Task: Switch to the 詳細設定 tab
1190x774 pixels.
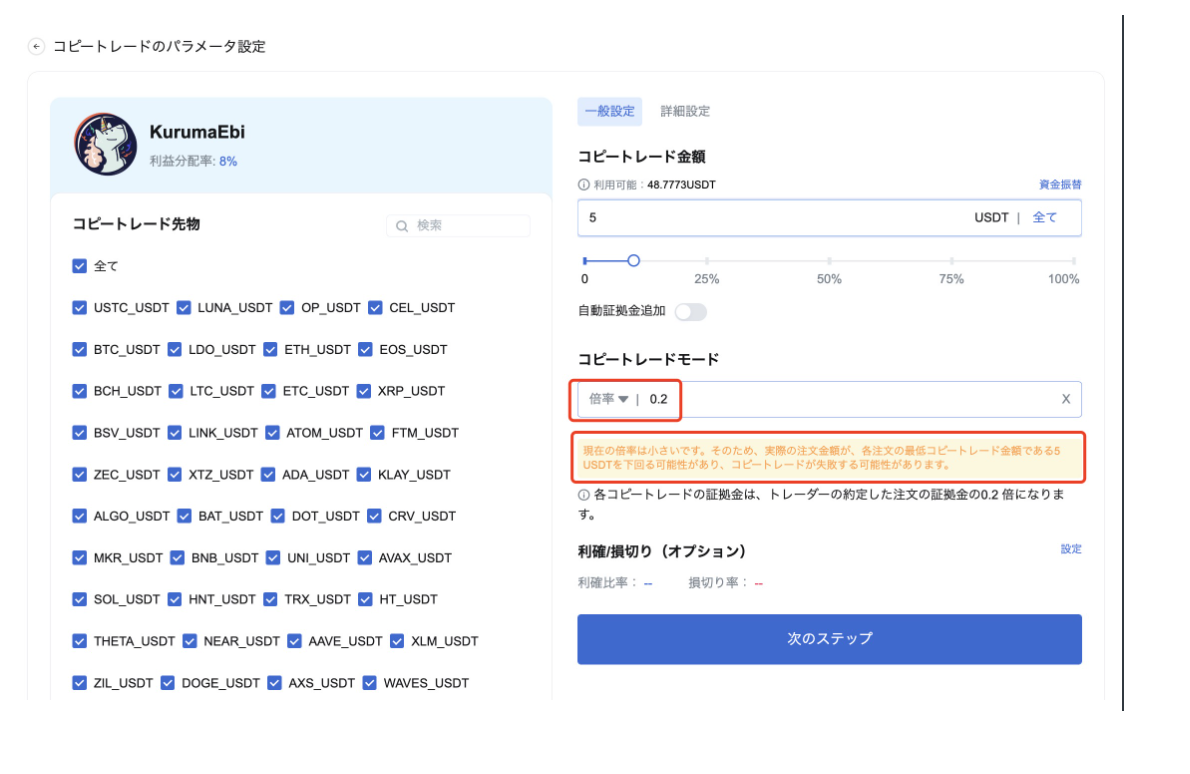Action: 685,112
